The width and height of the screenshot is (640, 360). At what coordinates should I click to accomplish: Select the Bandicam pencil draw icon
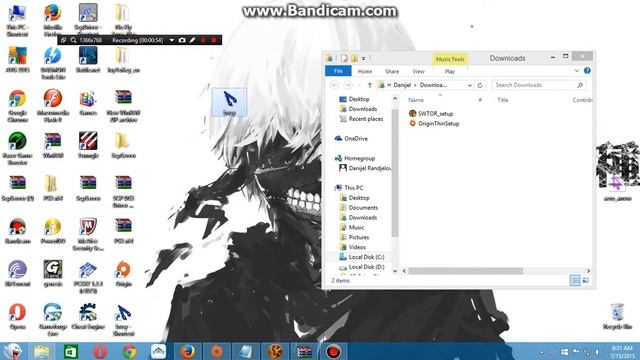point(192,40)
